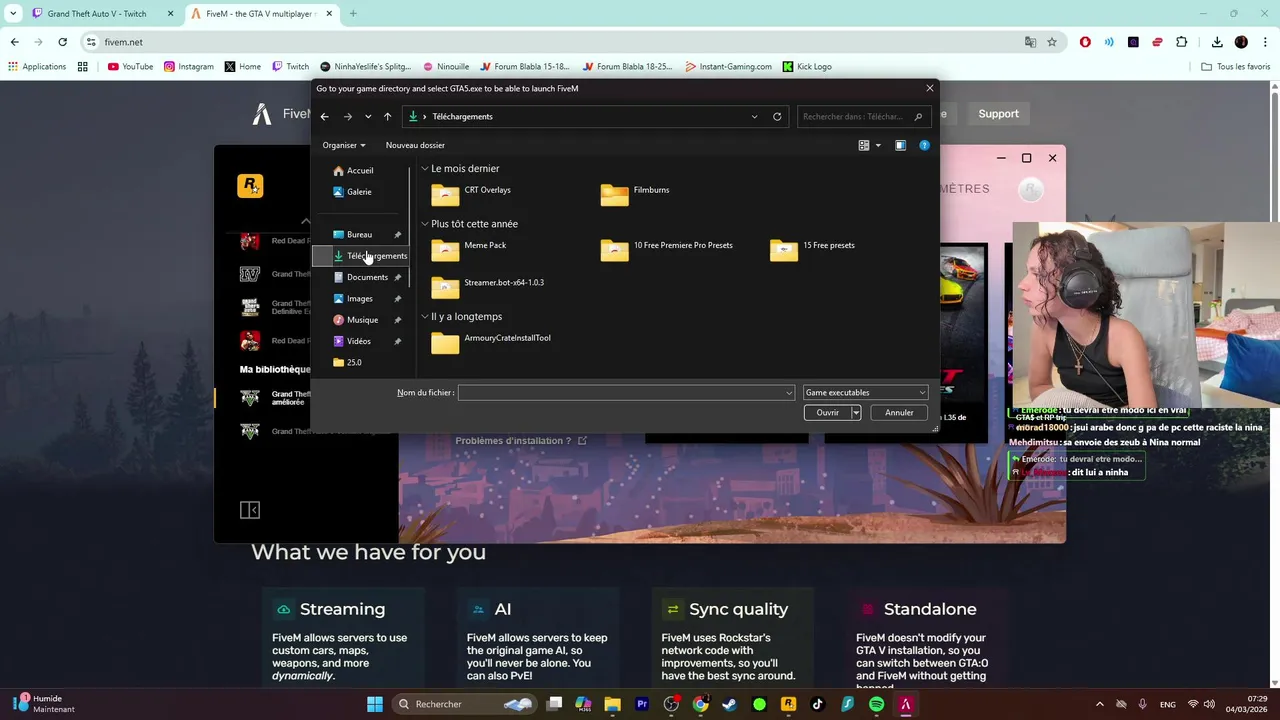Select the 25.0 folder in the sidebar
This screenshot has height=720, width=1280.
click(354, 363)
